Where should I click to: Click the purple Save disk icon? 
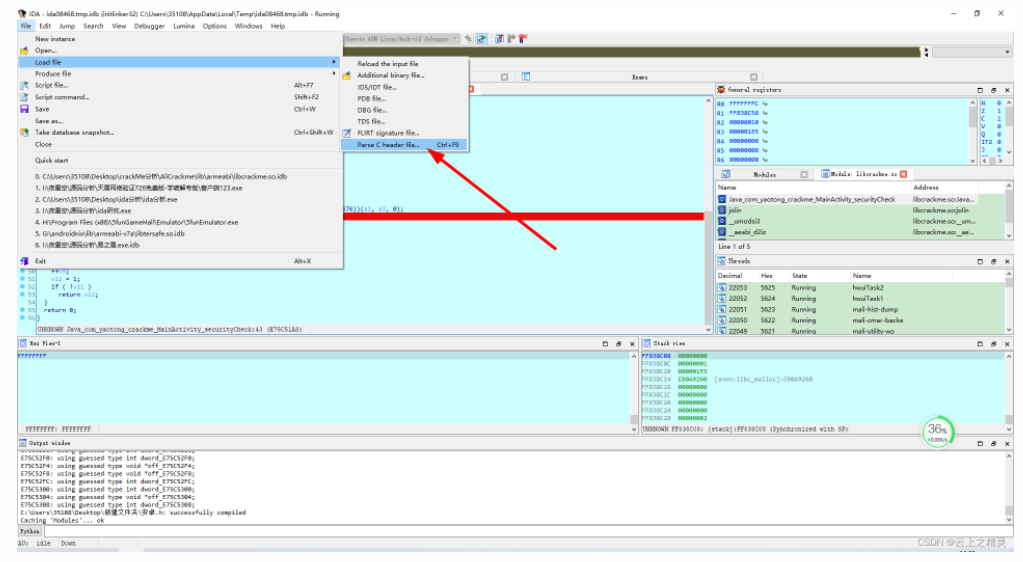pos(24,109)
